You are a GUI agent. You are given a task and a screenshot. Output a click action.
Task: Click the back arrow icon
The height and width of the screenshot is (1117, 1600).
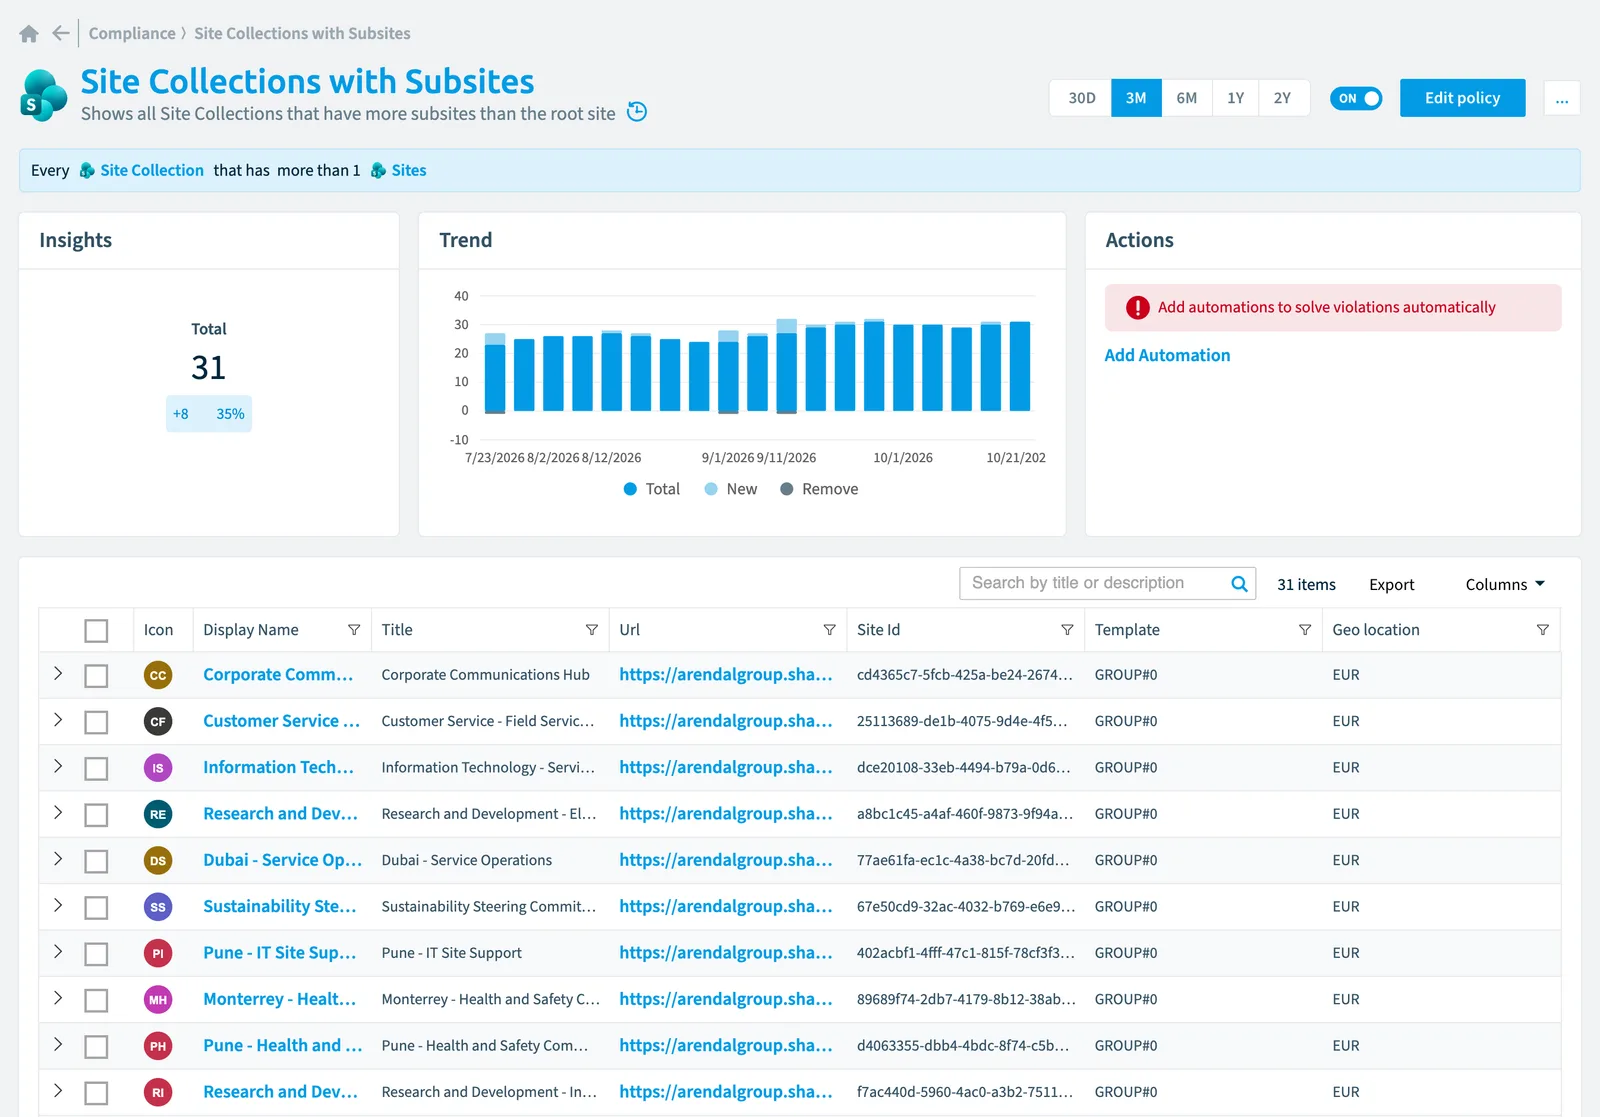coord(61,33)
